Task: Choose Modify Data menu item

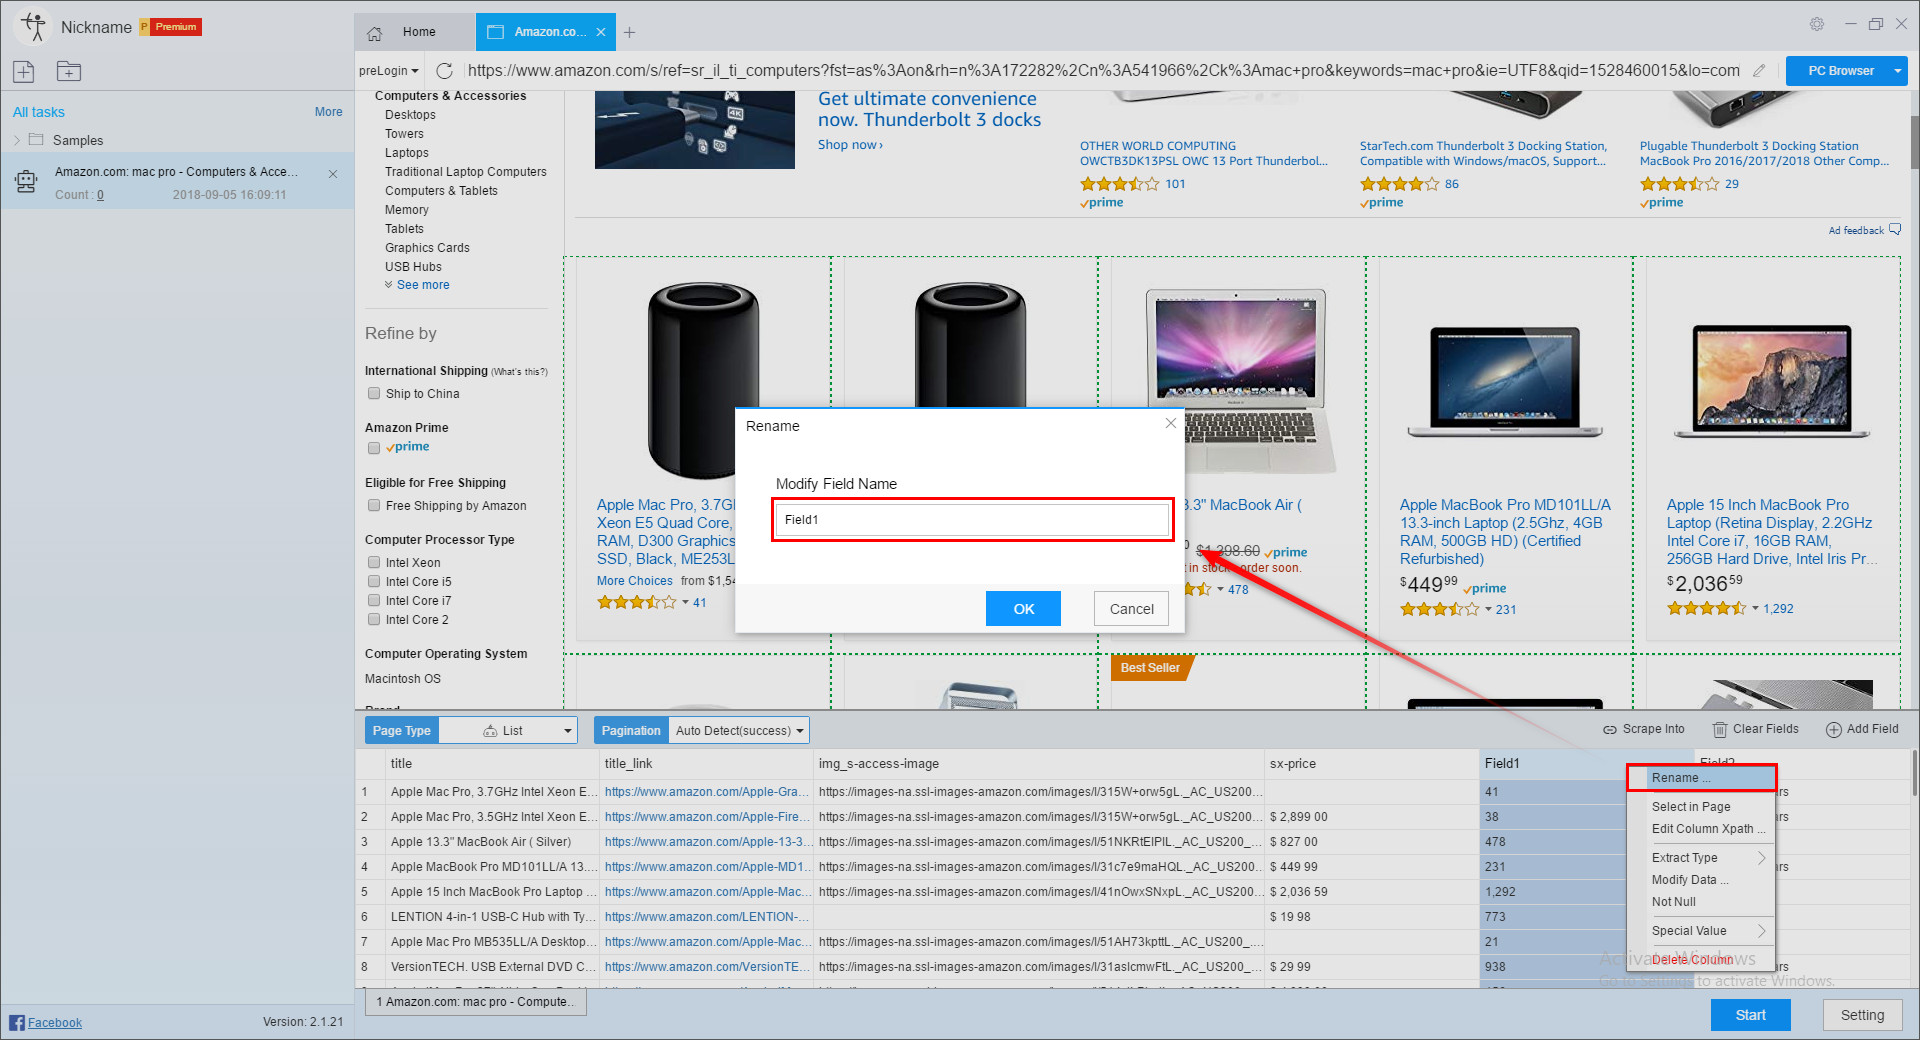Action: (x=1690, y=880)
